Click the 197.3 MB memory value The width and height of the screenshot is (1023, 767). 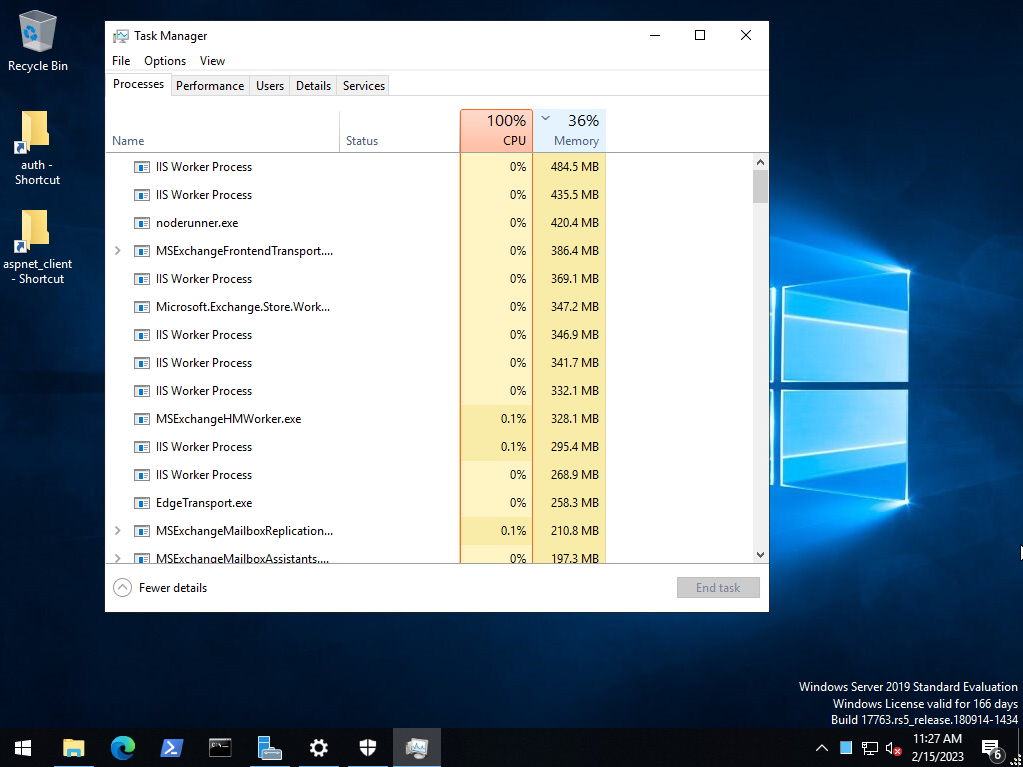(x=574, y=558)
